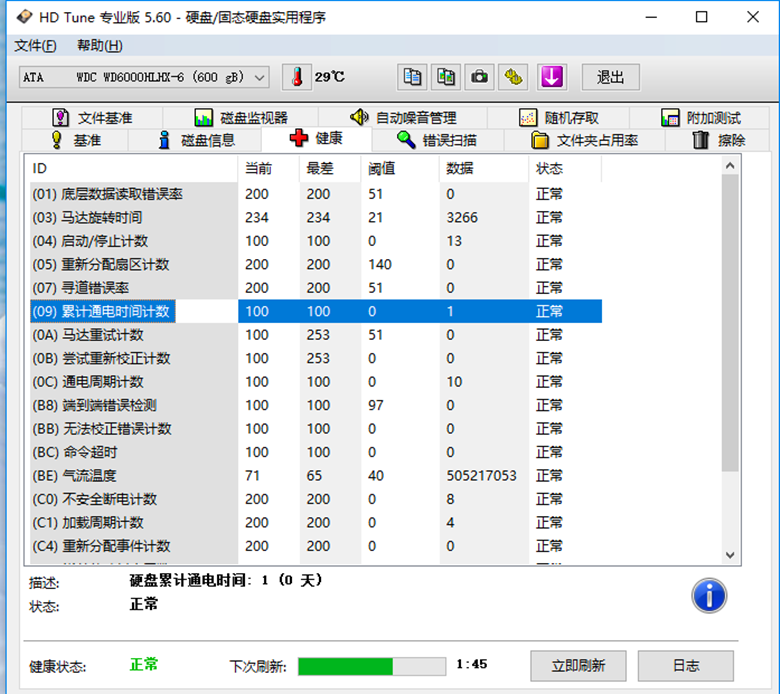This screenshot has height=694, width=780.
Task: Open the 文件基准 tab
Action: [x=93, y=118]
